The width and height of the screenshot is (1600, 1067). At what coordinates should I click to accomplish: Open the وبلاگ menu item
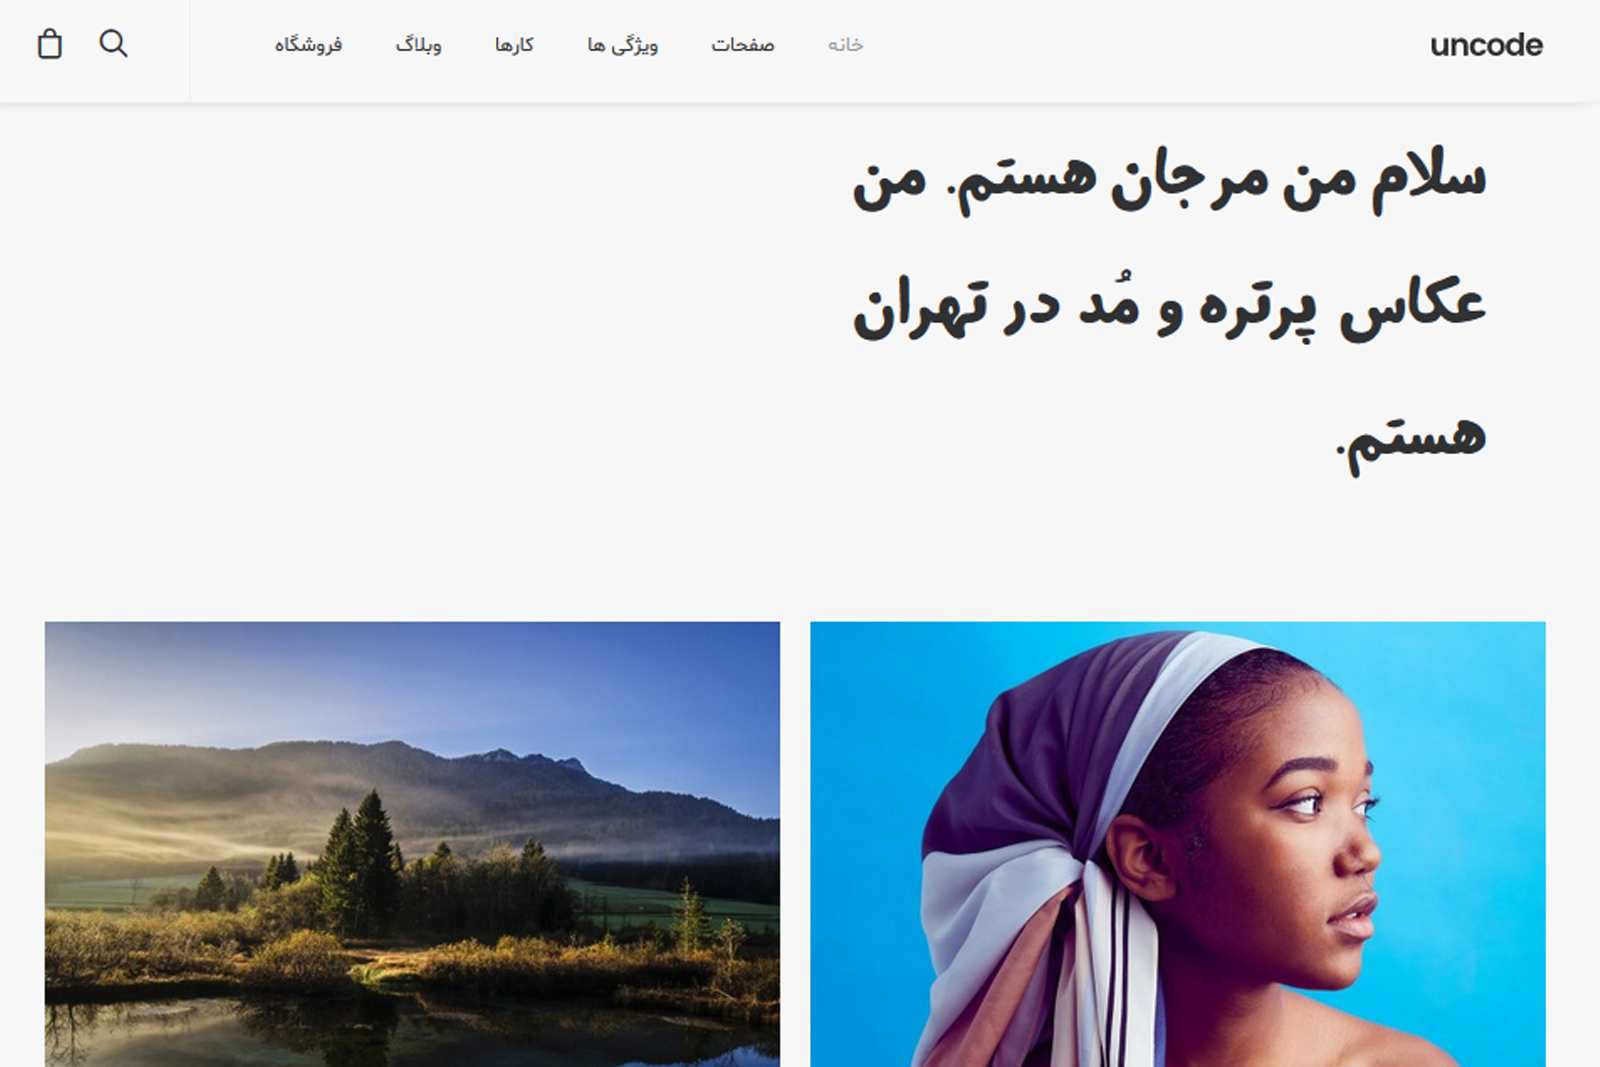click(x=418, y=45)
